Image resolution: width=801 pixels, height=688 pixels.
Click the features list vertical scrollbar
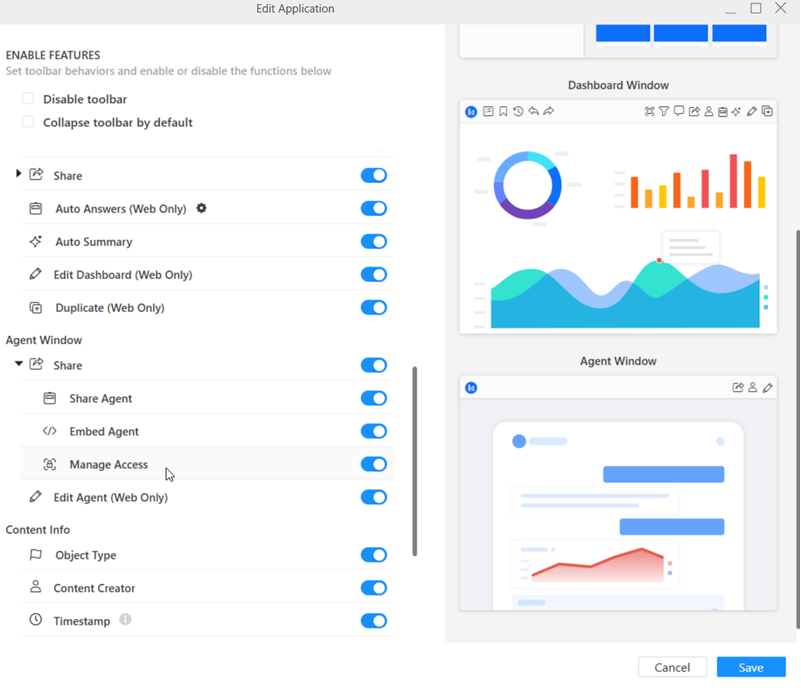[415, 460]
